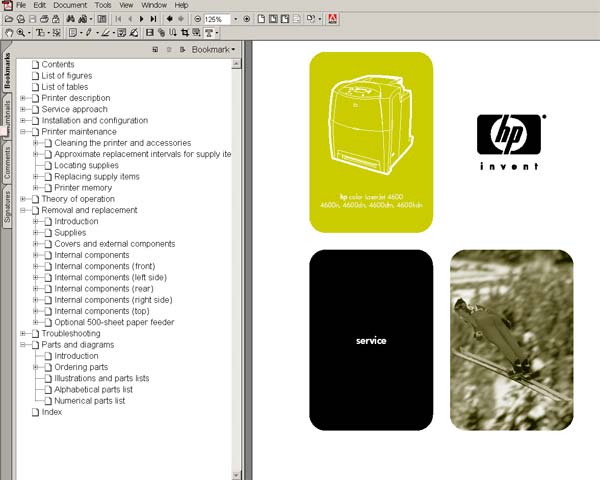Select the Pencil tool

coord(89,33)
